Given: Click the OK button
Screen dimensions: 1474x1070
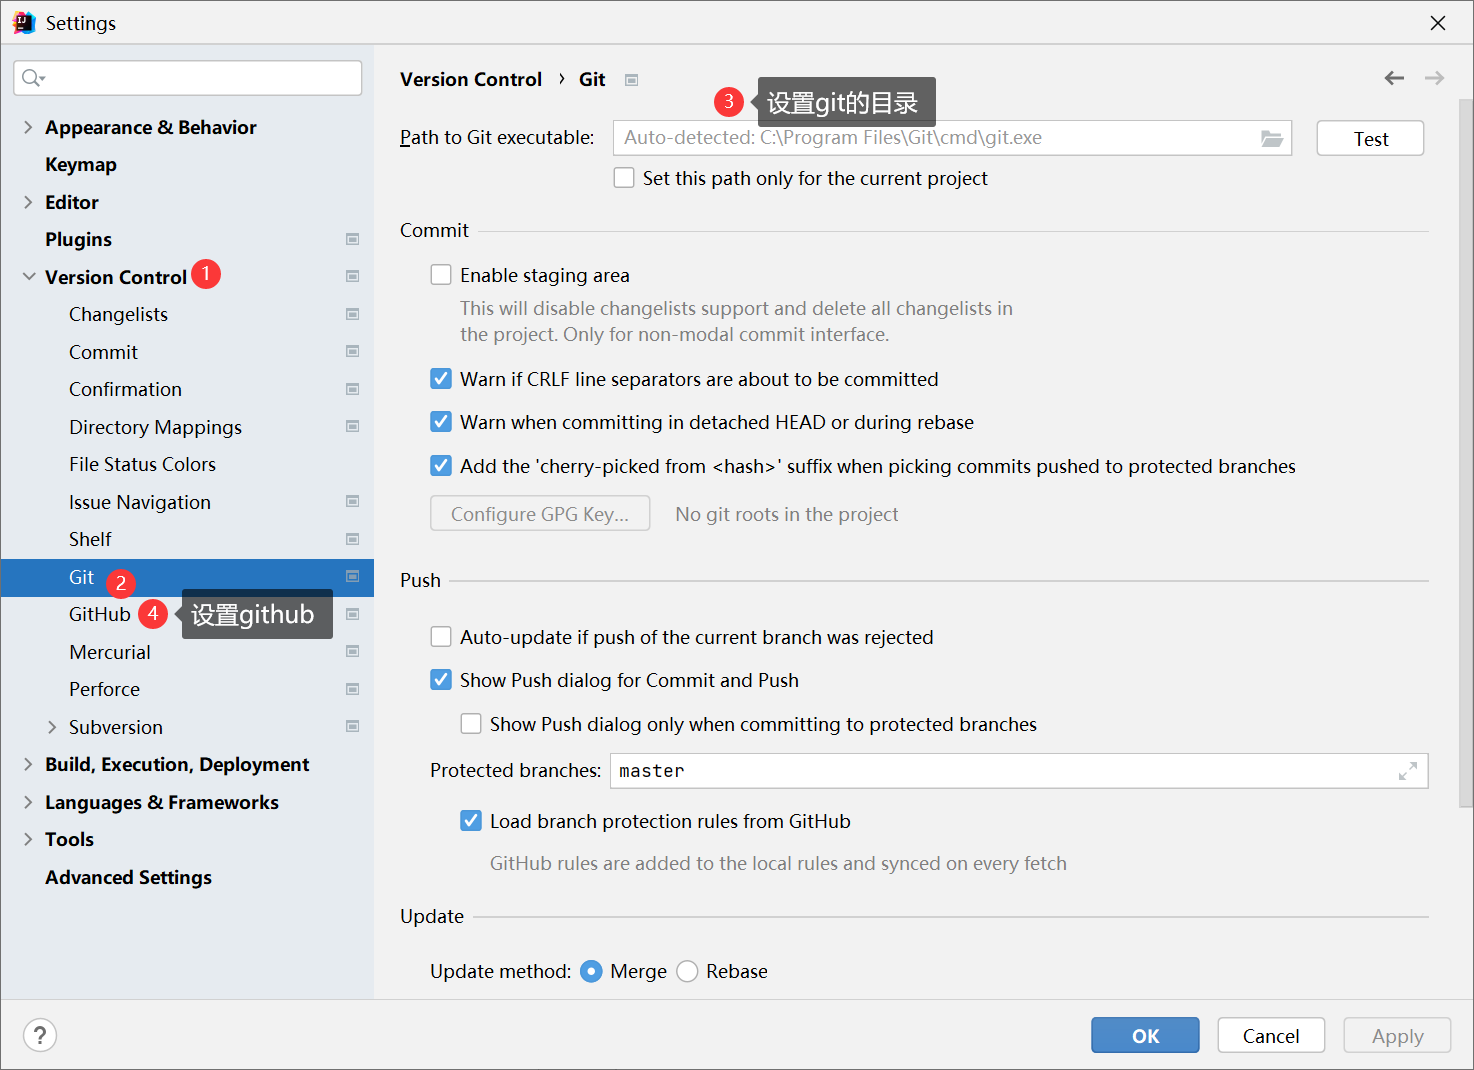Looking at the screenshot, I should (x=1145, y=1036).
